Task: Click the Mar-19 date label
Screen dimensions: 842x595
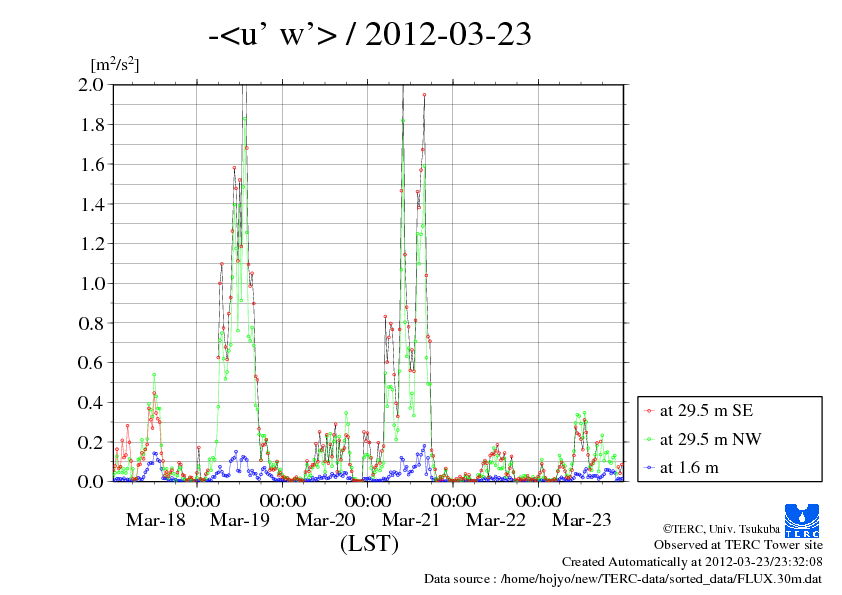Action: pos(240,520)
